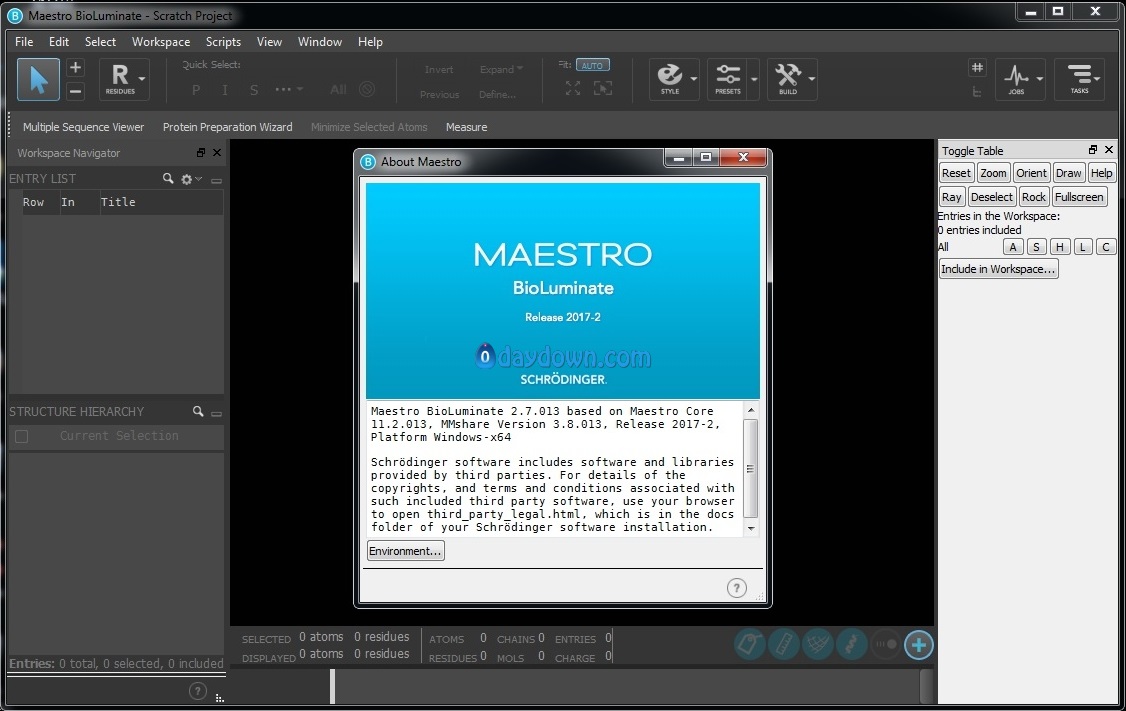Click the Residues pick-level R icon
Image resolution: width=1126 pixels, height=711 pixels.
120,78
